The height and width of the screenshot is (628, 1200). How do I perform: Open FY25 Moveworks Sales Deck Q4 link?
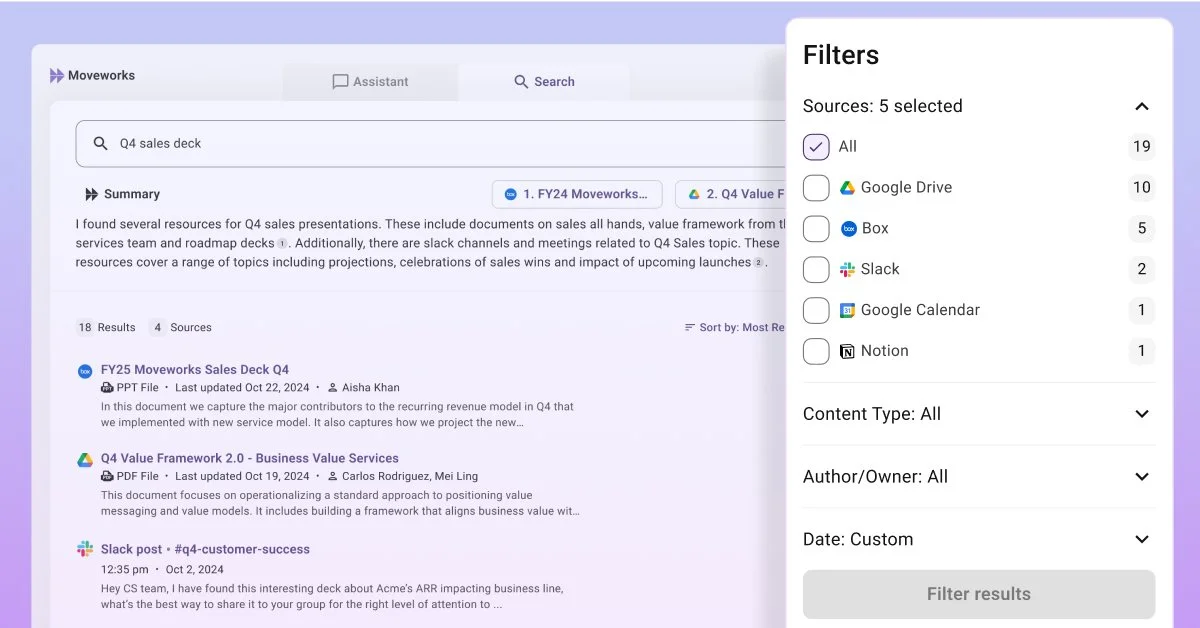click(195, 370)
